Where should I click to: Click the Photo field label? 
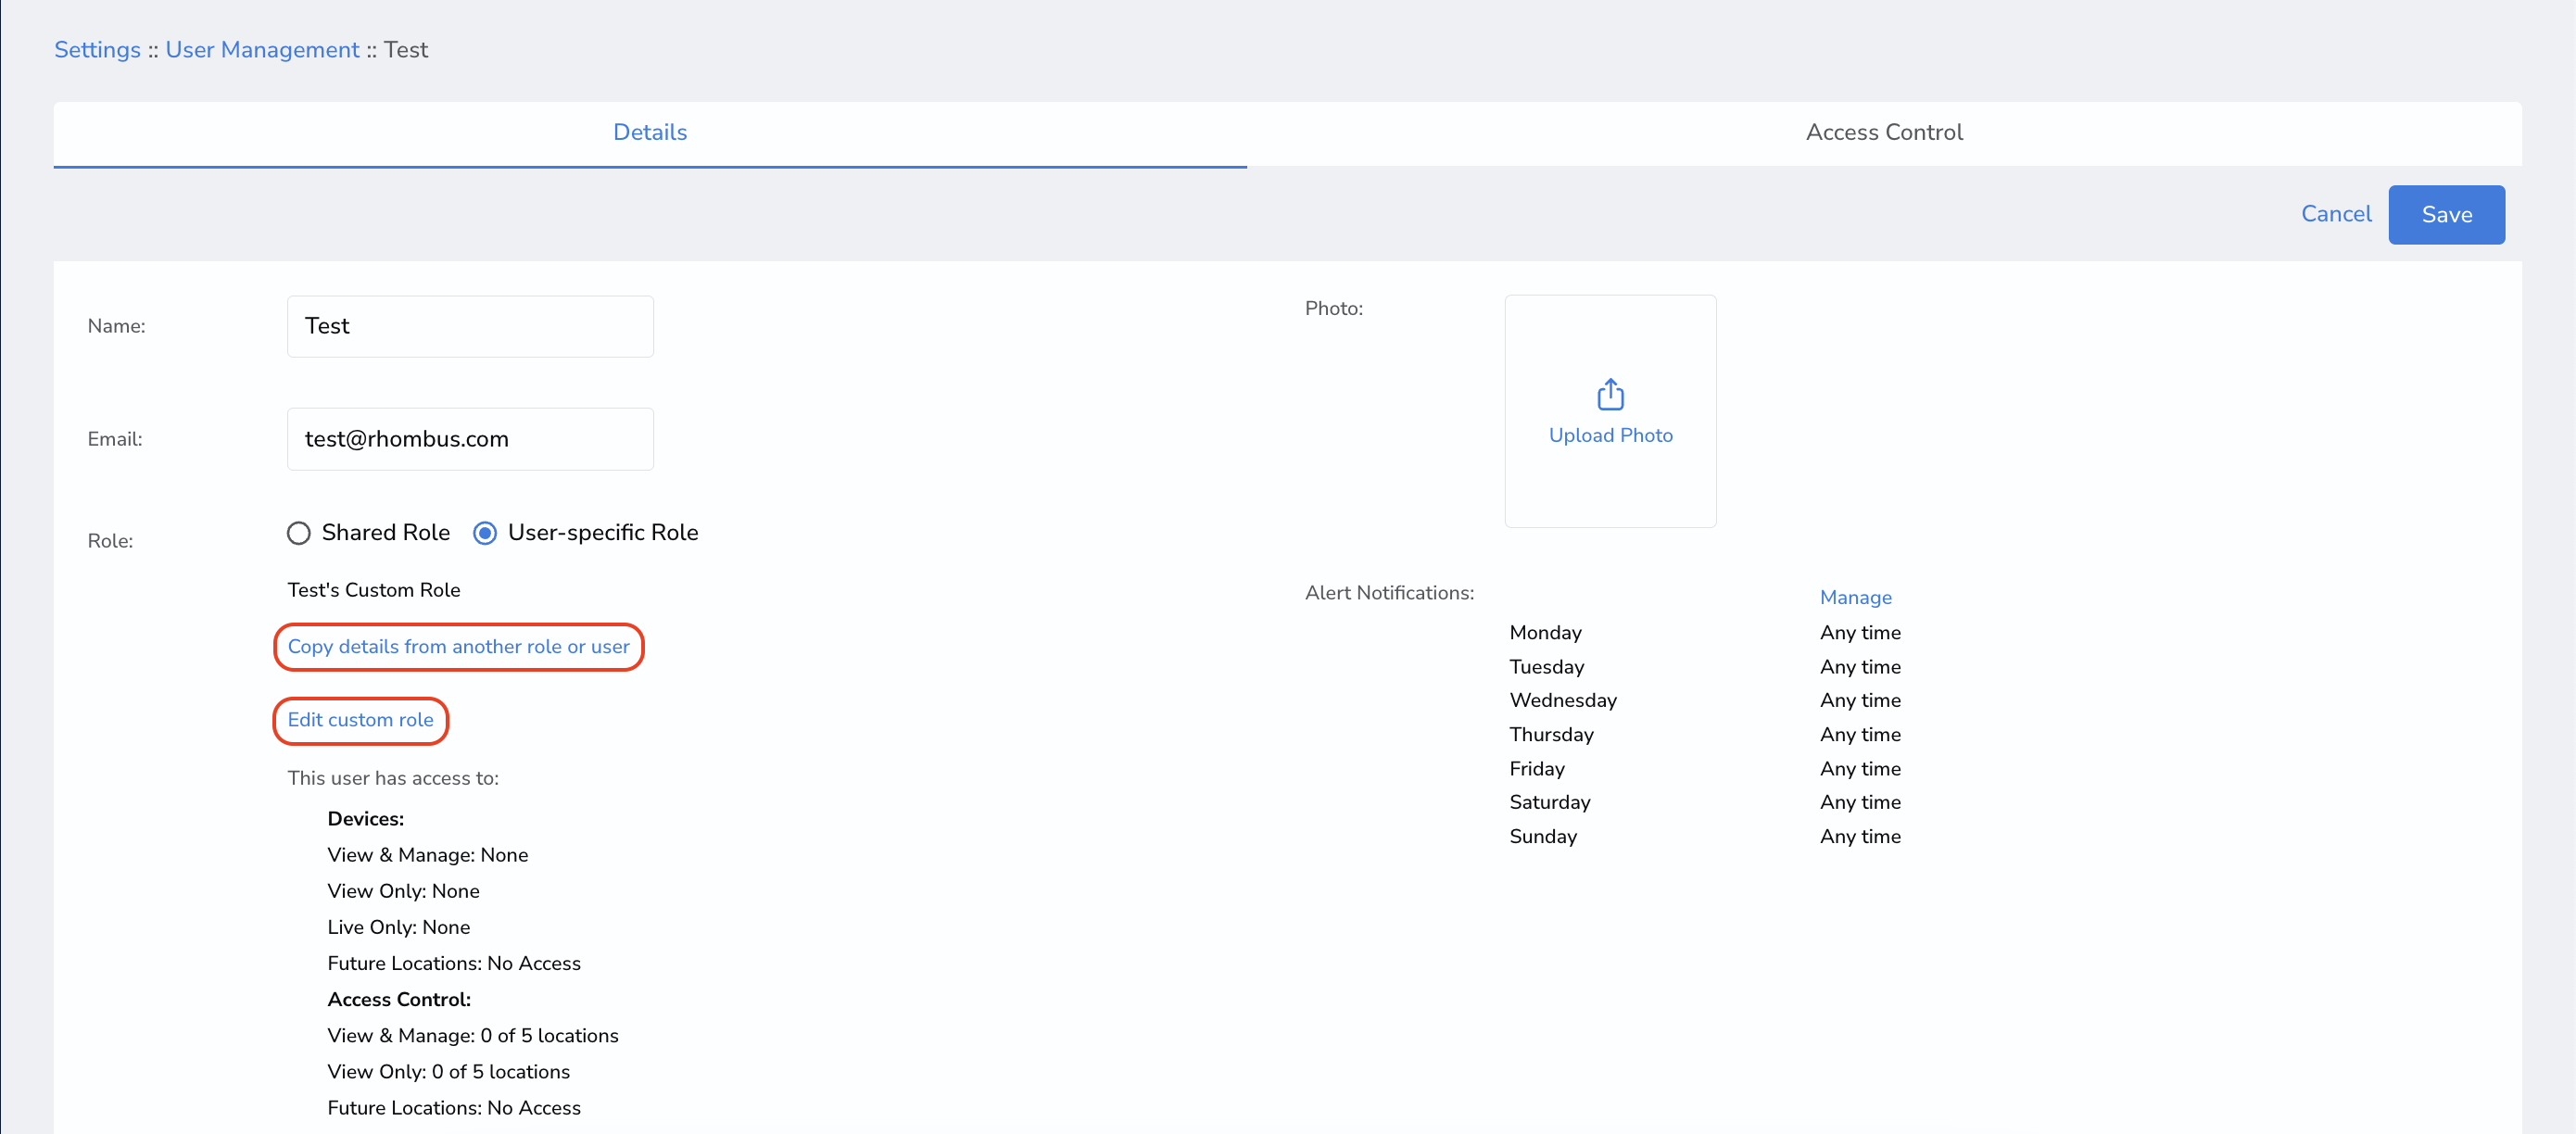[1334, 308]
